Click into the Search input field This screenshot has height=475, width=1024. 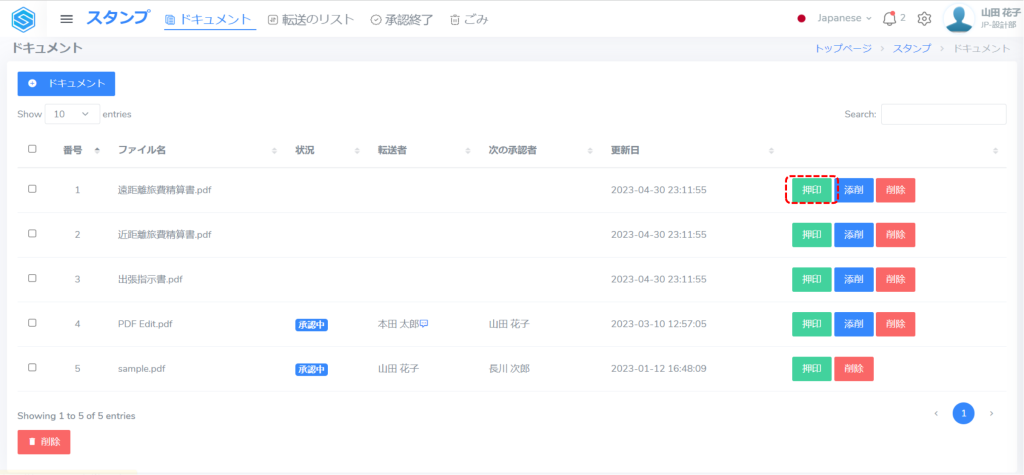[943, 114]
